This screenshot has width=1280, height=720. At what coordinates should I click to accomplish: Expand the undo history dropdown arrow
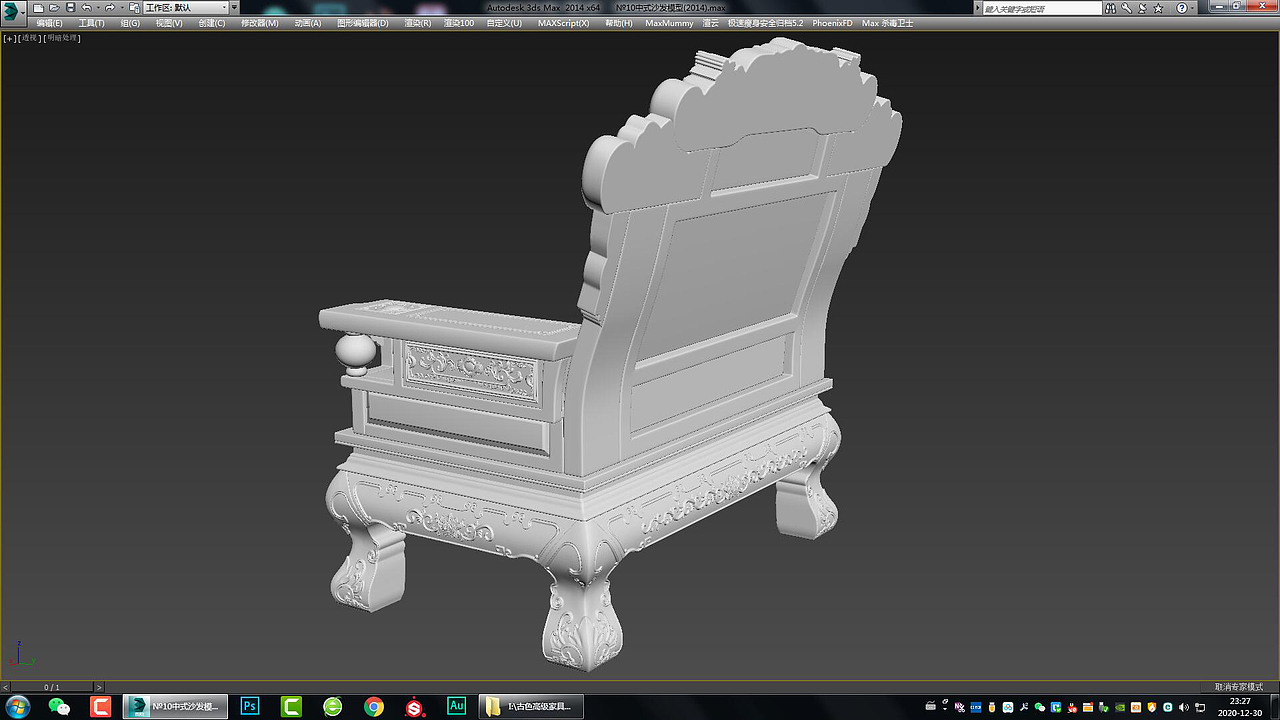coord(98,8)
